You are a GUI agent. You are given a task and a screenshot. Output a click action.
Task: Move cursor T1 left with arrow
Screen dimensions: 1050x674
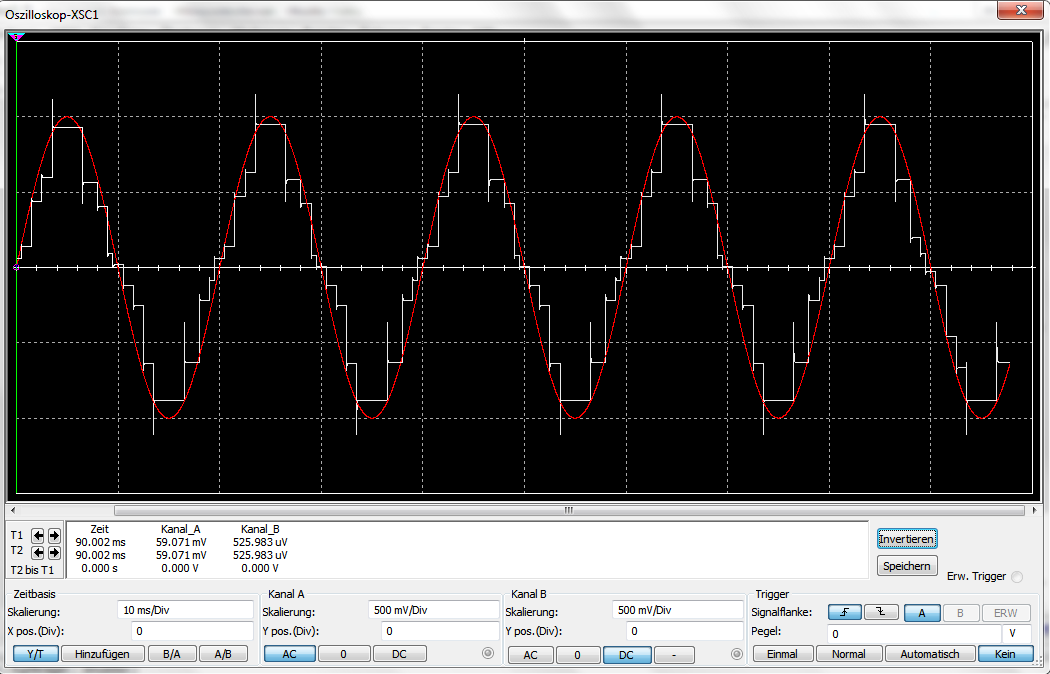pyautogui.click(x=38, y=535)
